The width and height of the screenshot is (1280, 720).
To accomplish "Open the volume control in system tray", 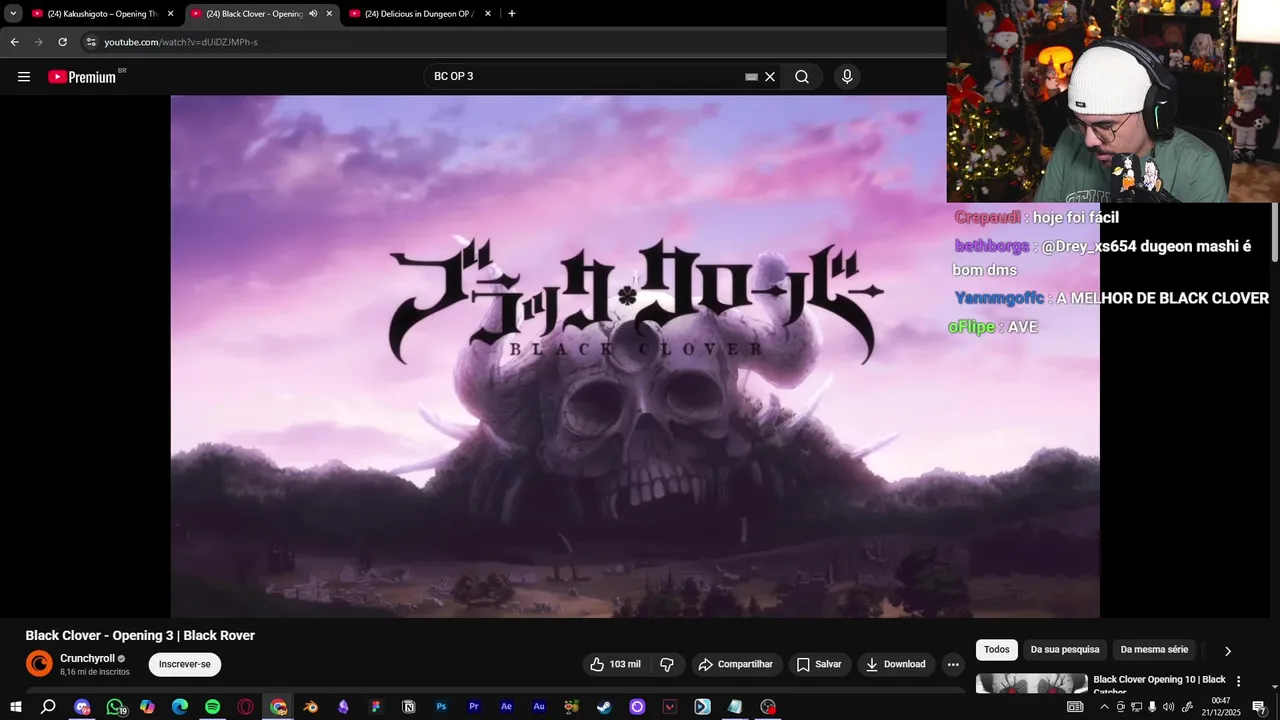I will click(x=1169, y=707).
